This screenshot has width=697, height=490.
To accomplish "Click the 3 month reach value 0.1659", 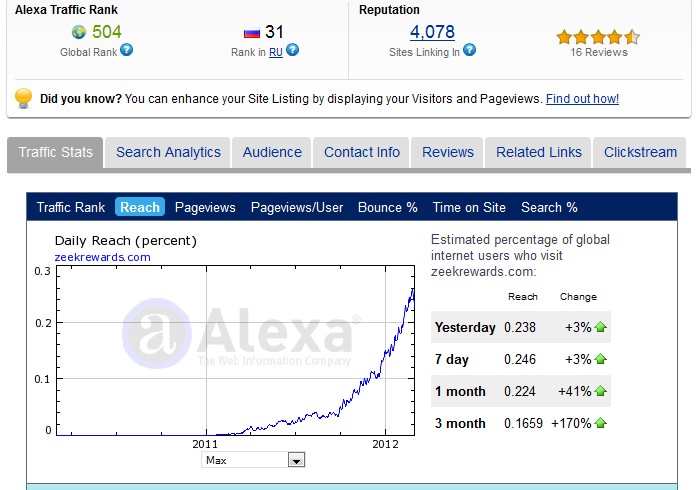I will tap(523, 423).
